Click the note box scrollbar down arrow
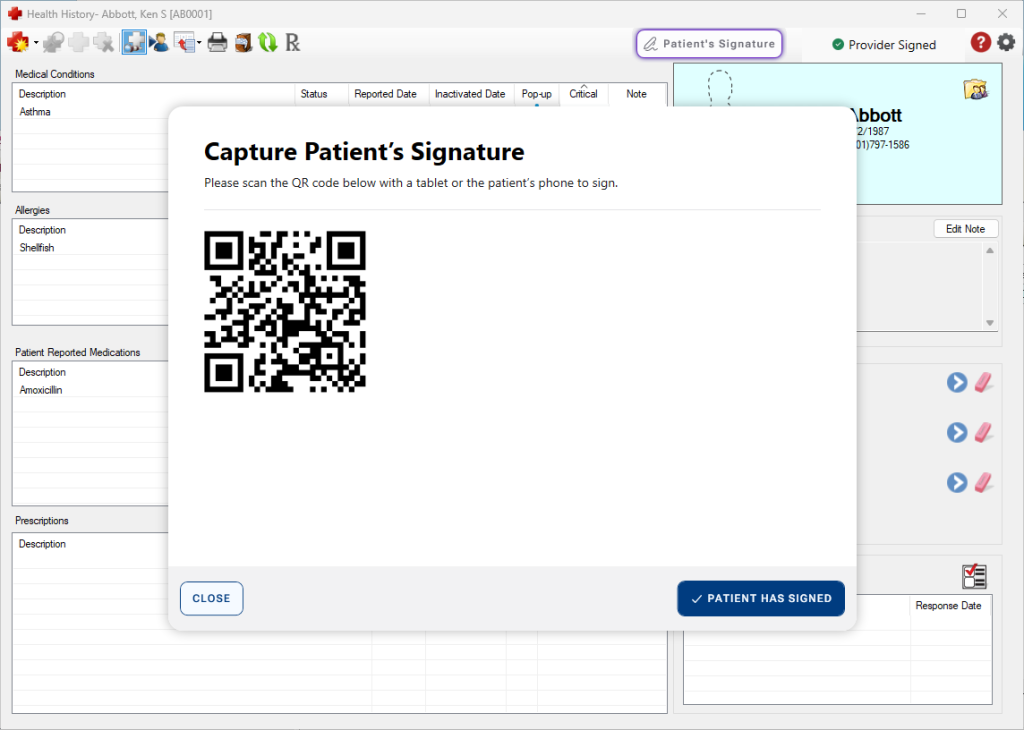This screenshot has height=730, width=1024. pos(990,323)
